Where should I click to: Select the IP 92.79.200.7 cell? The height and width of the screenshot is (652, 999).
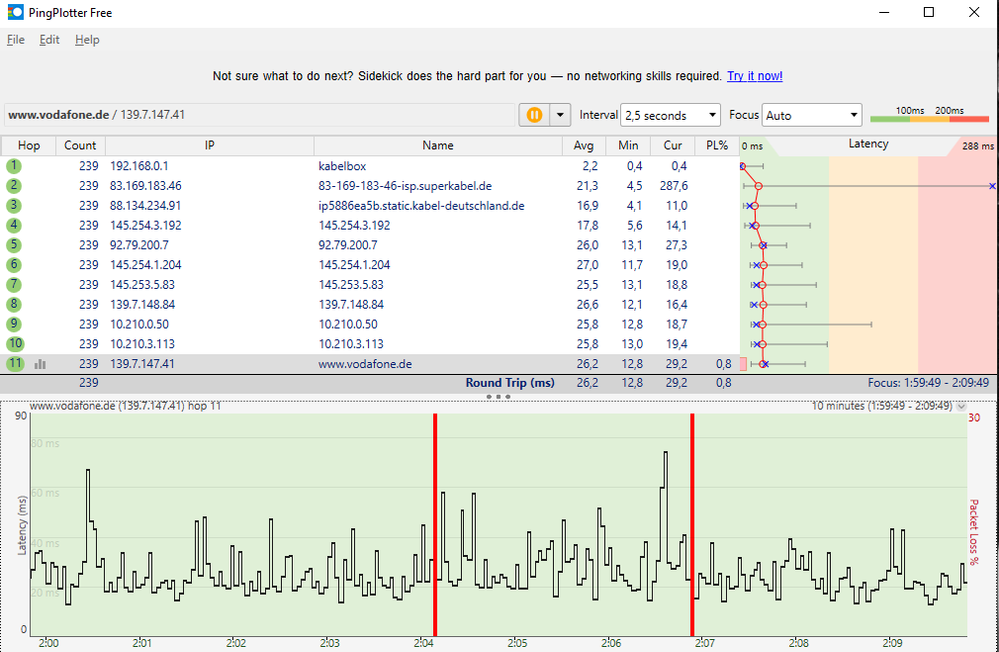pos(139,245)
